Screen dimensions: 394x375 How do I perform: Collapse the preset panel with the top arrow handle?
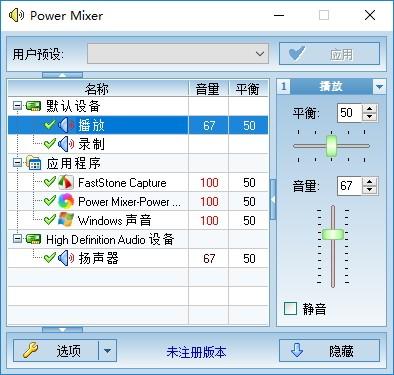62,75
